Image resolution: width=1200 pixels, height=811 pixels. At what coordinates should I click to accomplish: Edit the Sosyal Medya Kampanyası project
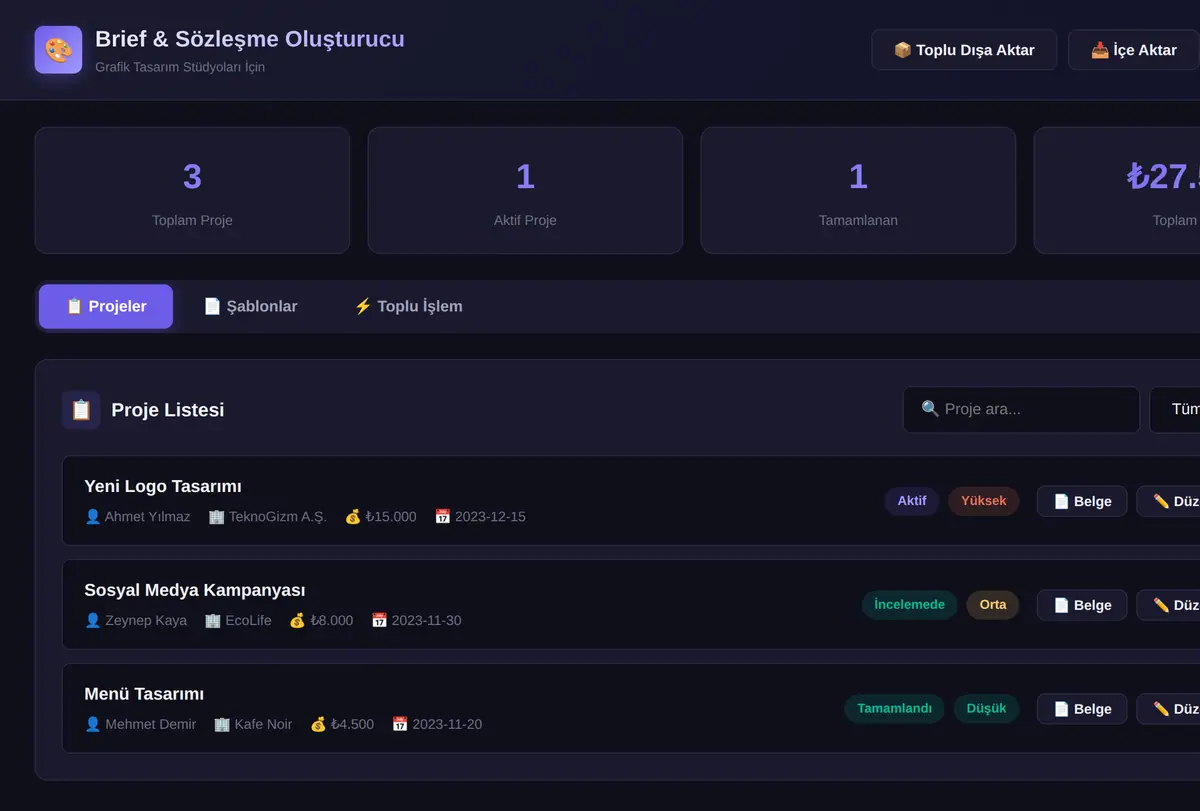tap(1169, 605)
